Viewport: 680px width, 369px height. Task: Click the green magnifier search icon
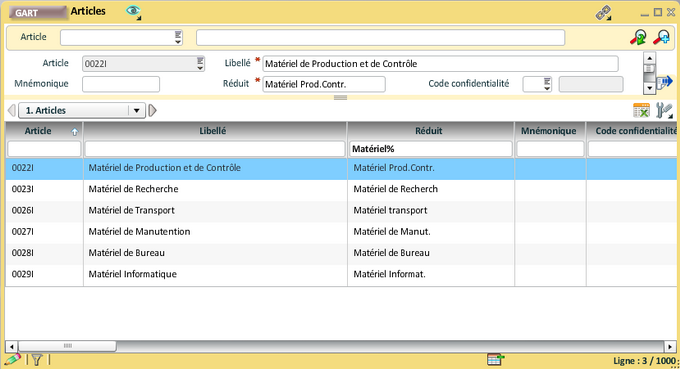pyautogui.click(x=638, y=37)
